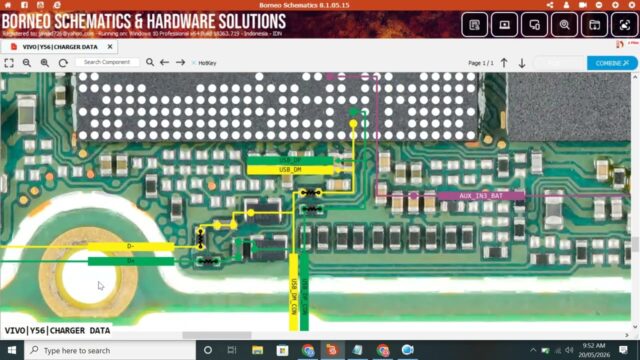Open the notification center icon
The height and width of the screenshot is (360, 640).
[x=623, y=350]
